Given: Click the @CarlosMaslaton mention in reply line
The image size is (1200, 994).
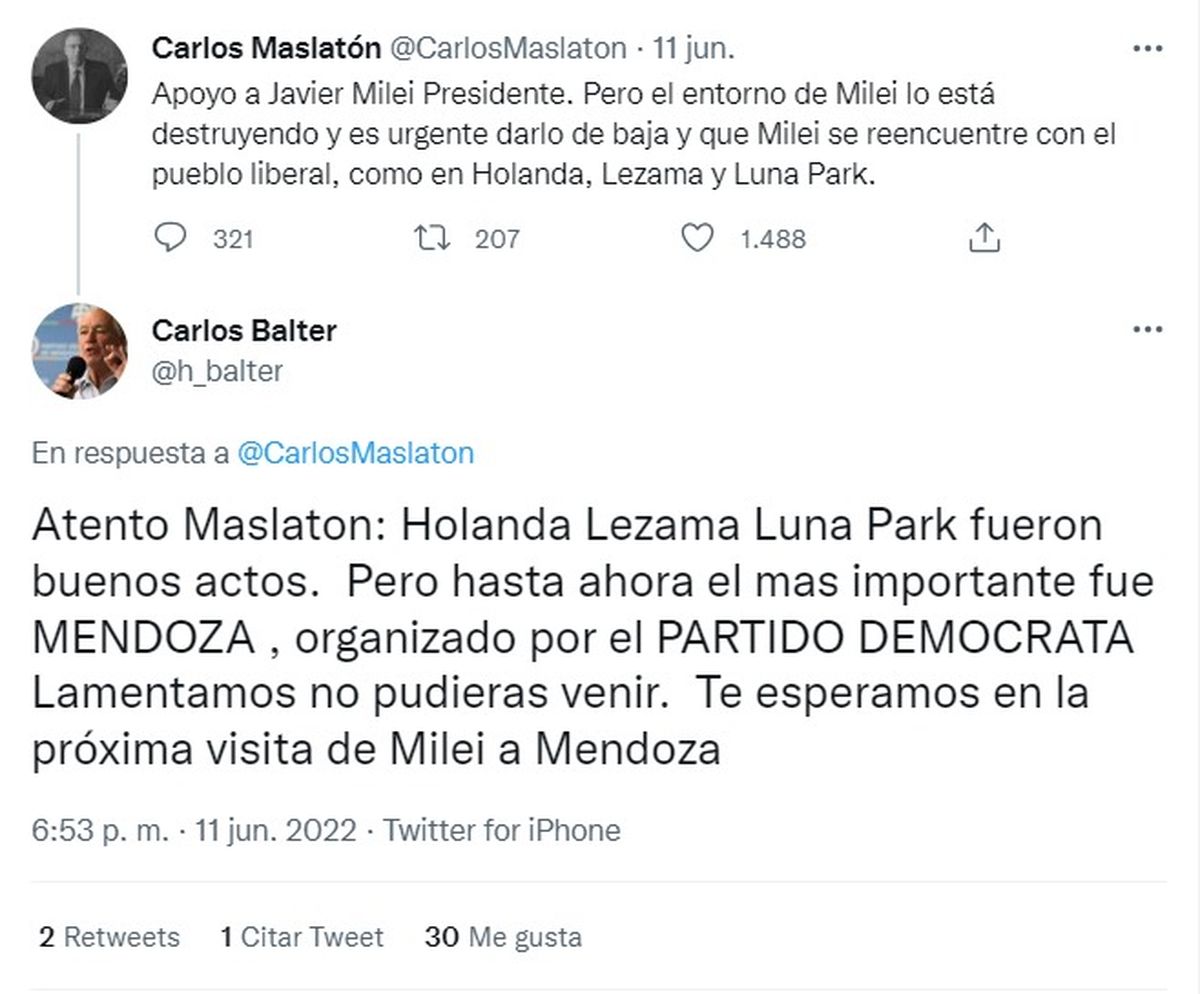Looking at the screenshot, I should (355, 453).
